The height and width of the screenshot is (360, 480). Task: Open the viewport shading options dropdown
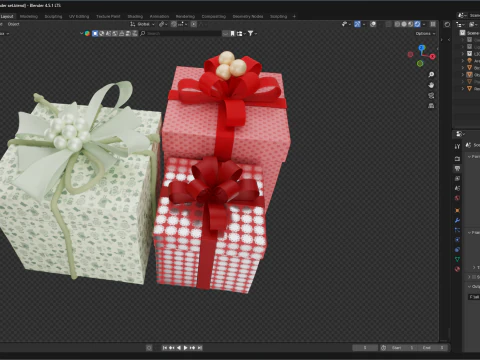(x=424, y=24)
